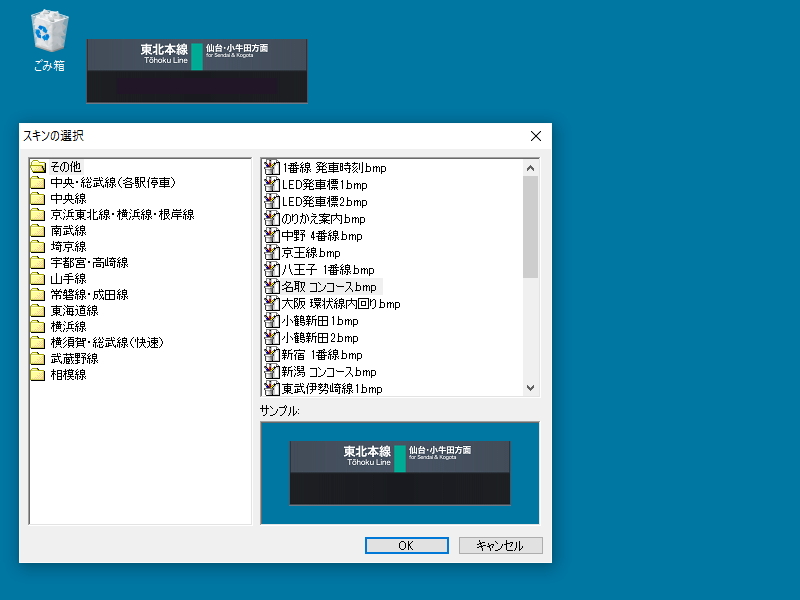Click the のりかえ案内.bmp file icon
Viewport: 800px width, 600px height.
[x=272, y=219]
